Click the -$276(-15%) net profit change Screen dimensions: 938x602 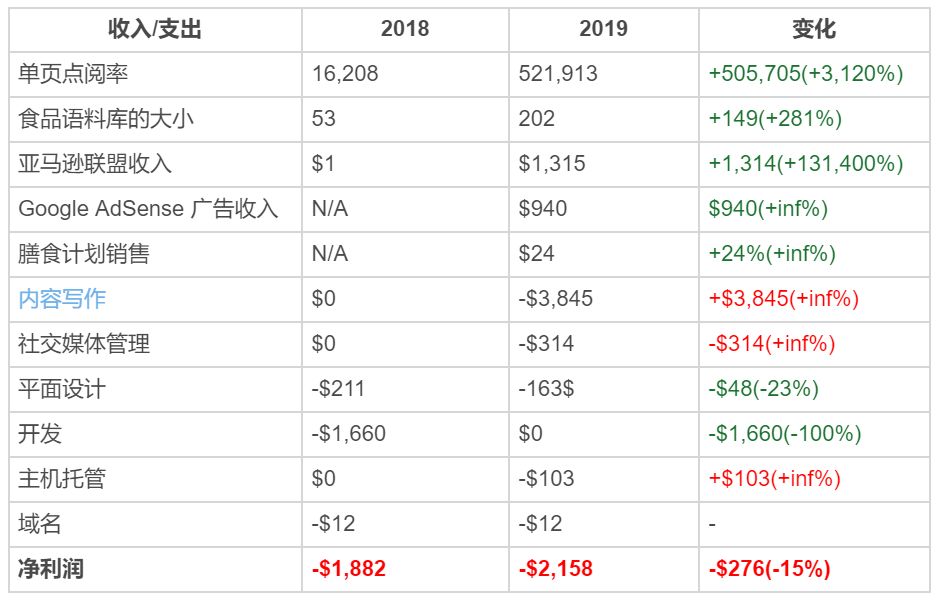[769, 569]
